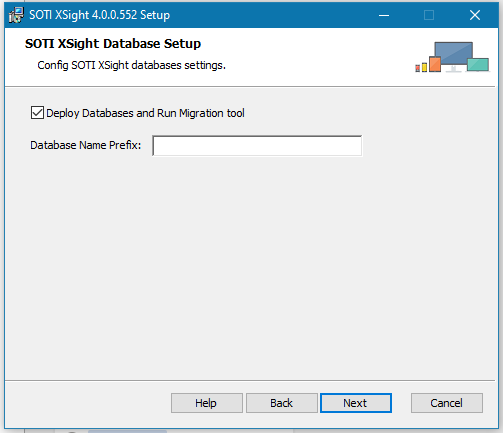Go Back to previous setup step

point(282,403)
